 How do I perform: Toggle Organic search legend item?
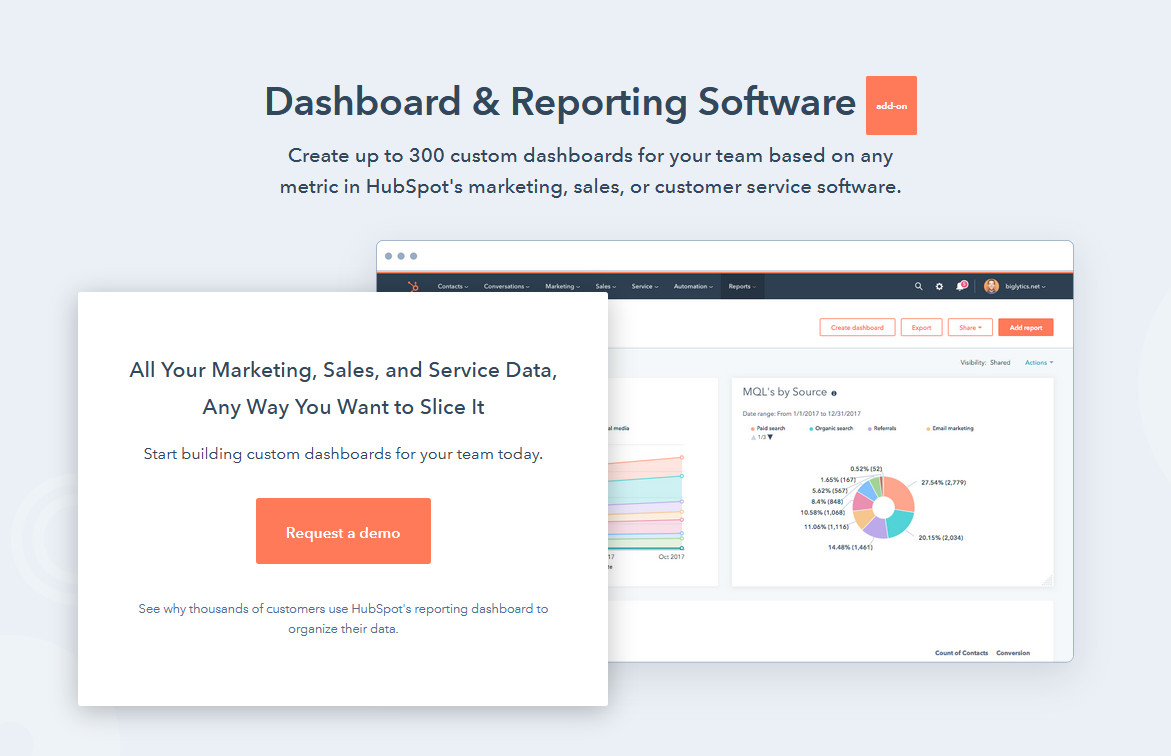pyautogui.click(x=831, y=428)
